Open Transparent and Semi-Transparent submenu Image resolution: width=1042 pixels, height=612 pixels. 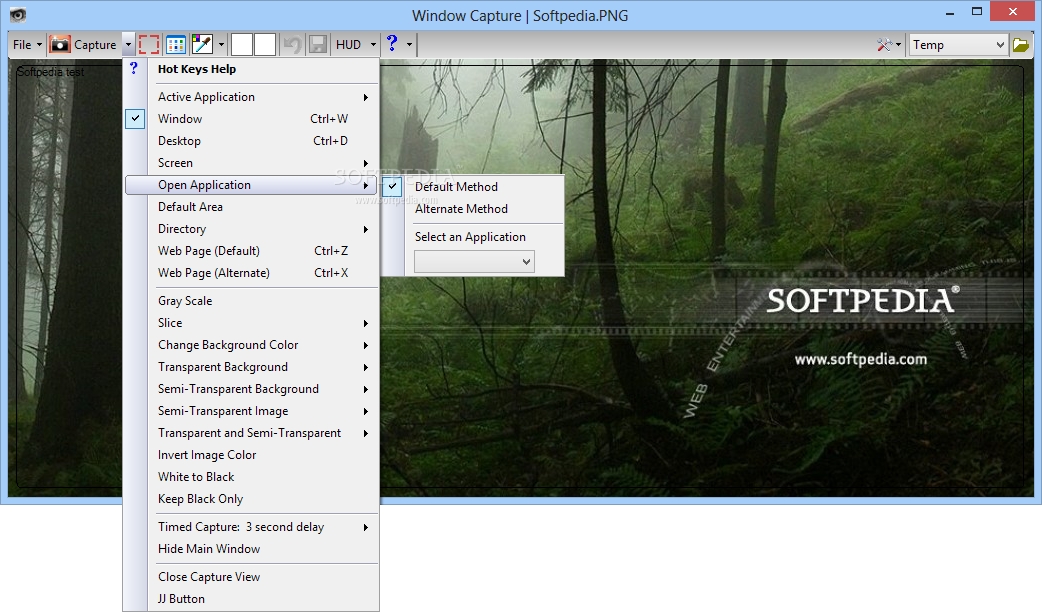252,433
